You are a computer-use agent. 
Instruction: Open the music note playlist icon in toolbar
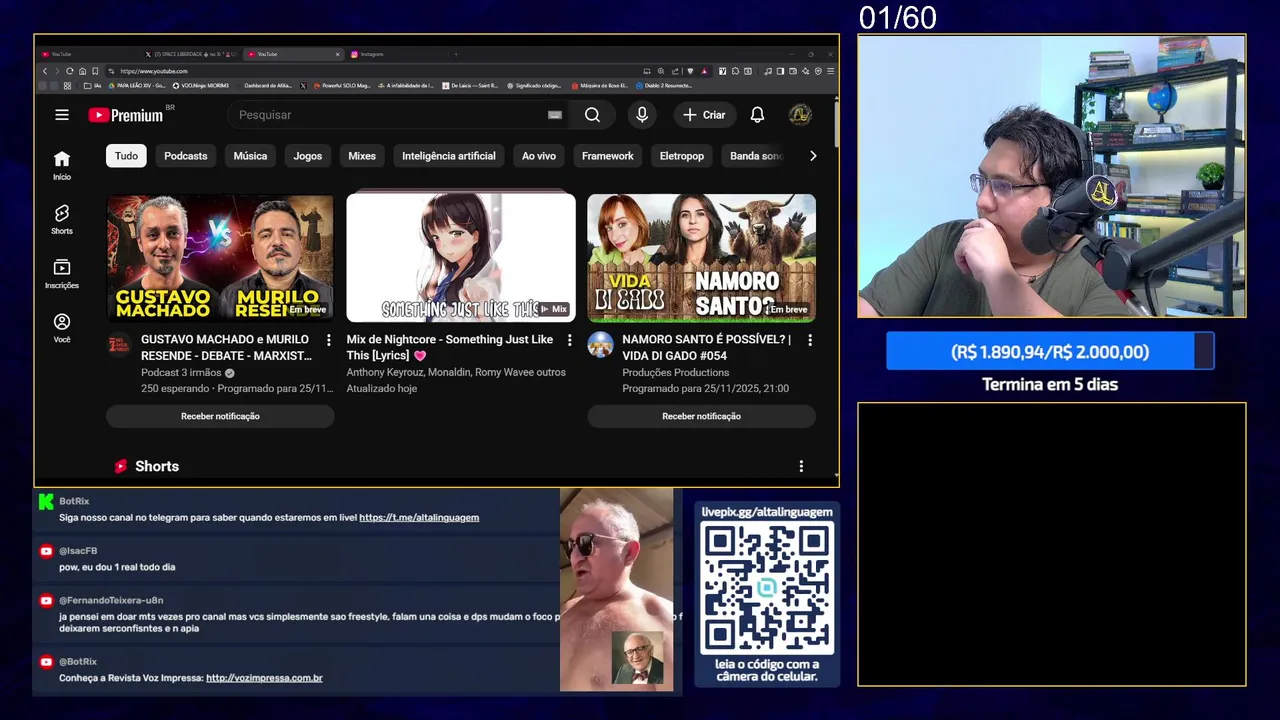click(767, 71)
